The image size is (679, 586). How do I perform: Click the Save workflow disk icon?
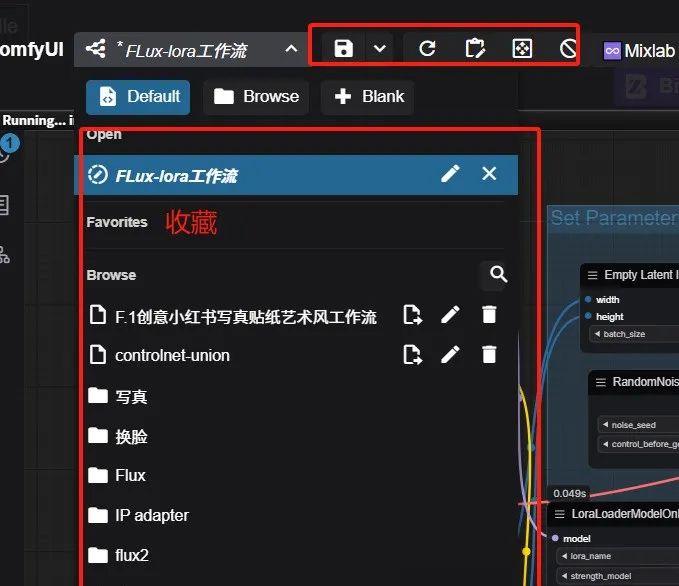coord(343,49)
